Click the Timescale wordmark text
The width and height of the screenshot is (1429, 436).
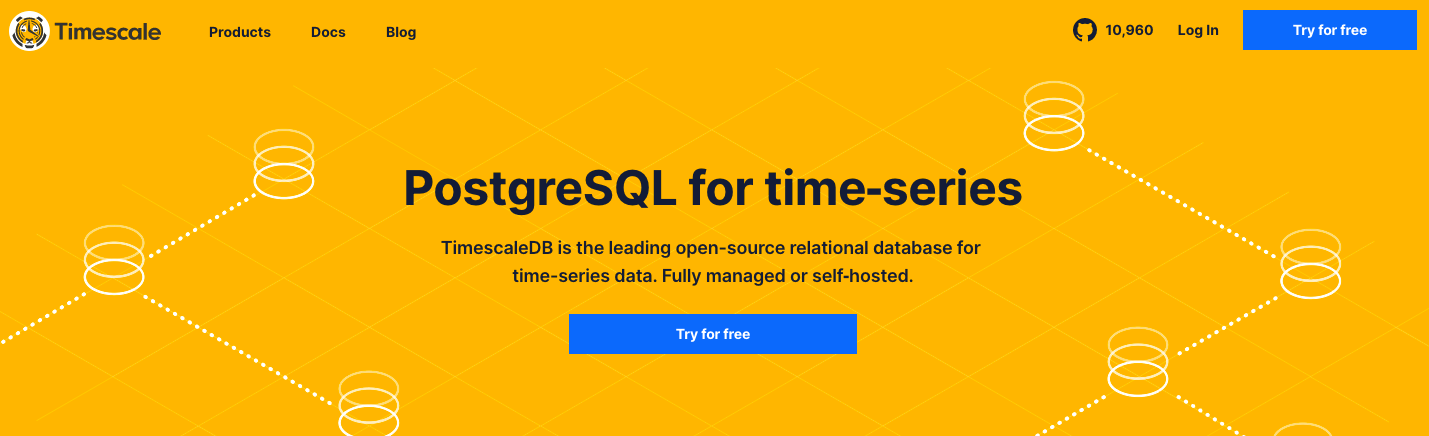click(108, 31)
